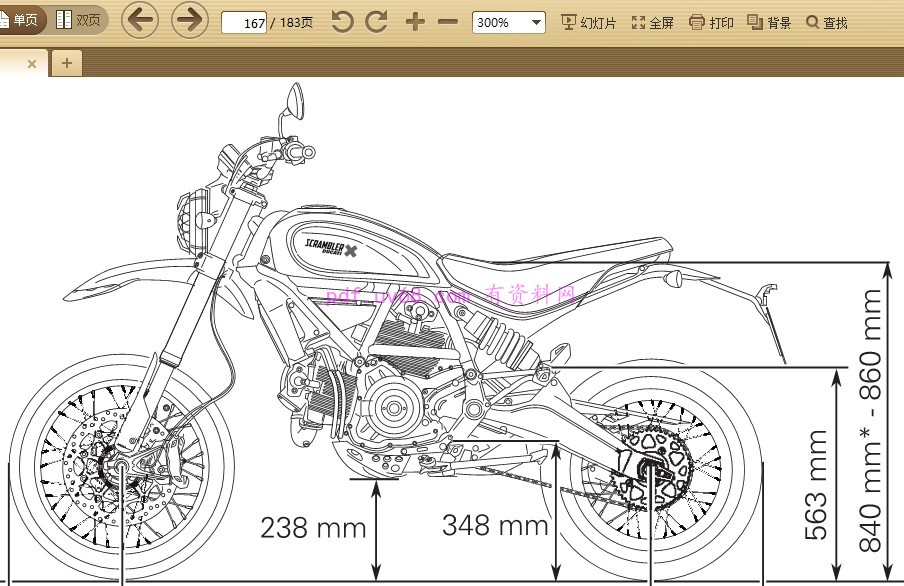904x586 pixels.
Task: Open background settings (背景)
Action: click(769, 22)
